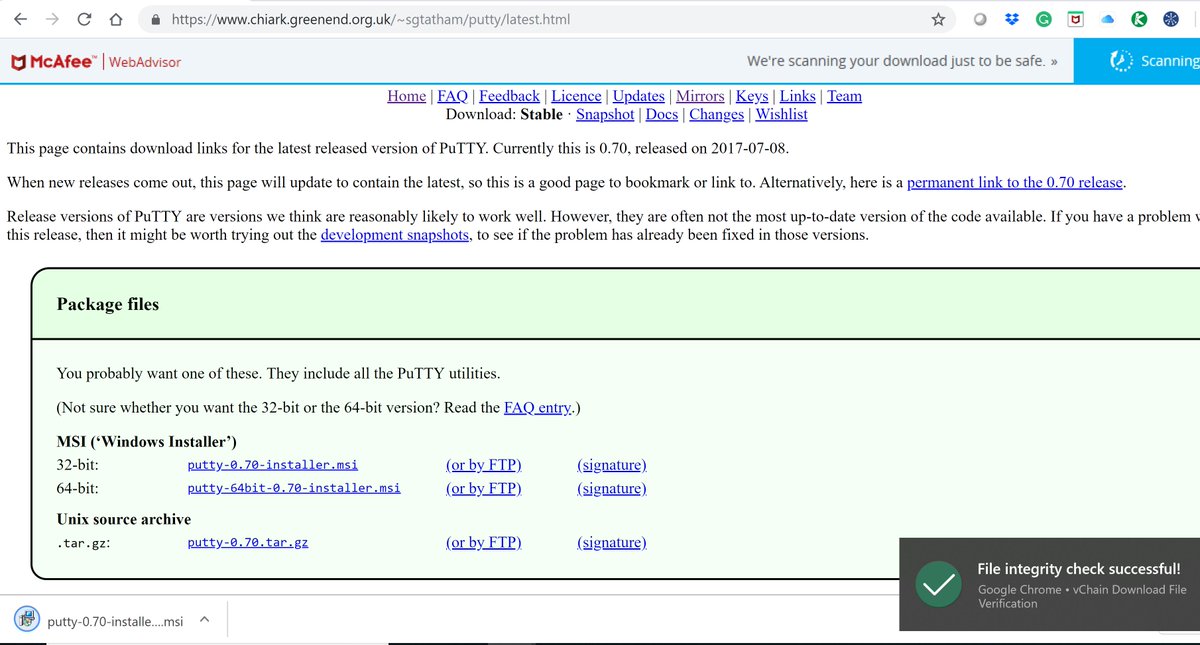Open signature for the 32-bit installer

[612, 465]
